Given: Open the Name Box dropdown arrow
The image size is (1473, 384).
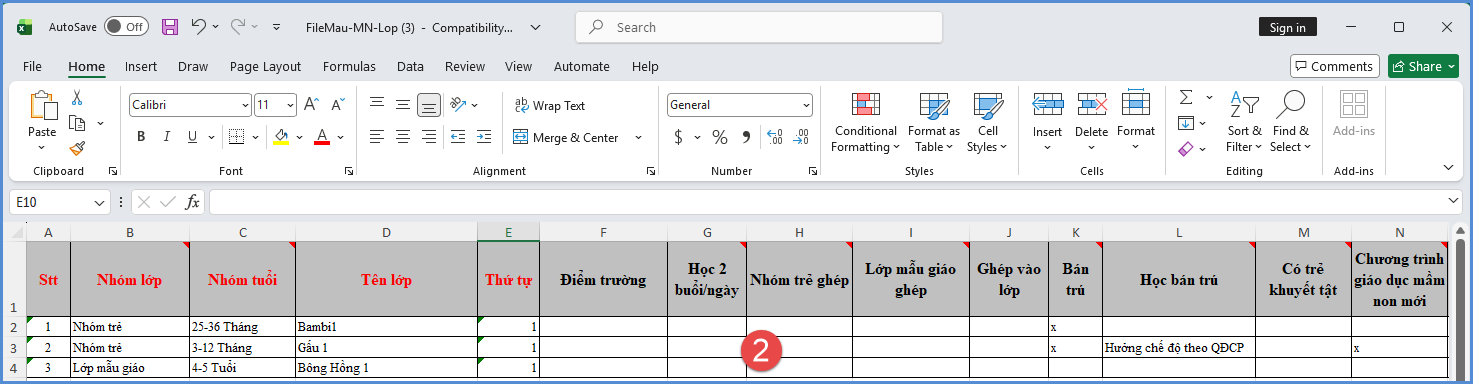Looking at the screenshot, I should (100, 202).
